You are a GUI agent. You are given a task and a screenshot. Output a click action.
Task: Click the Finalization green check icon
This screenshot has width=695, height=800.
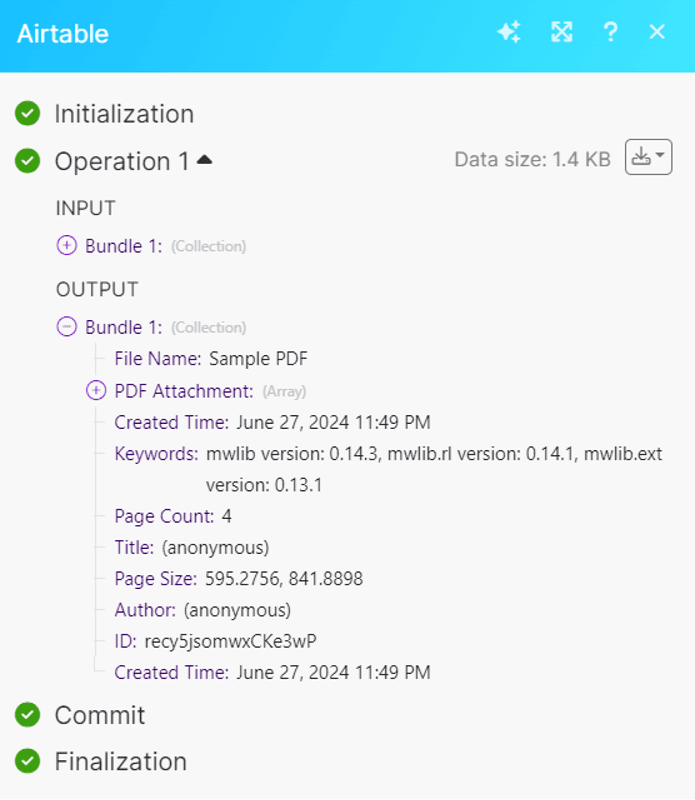coord(28,762)
